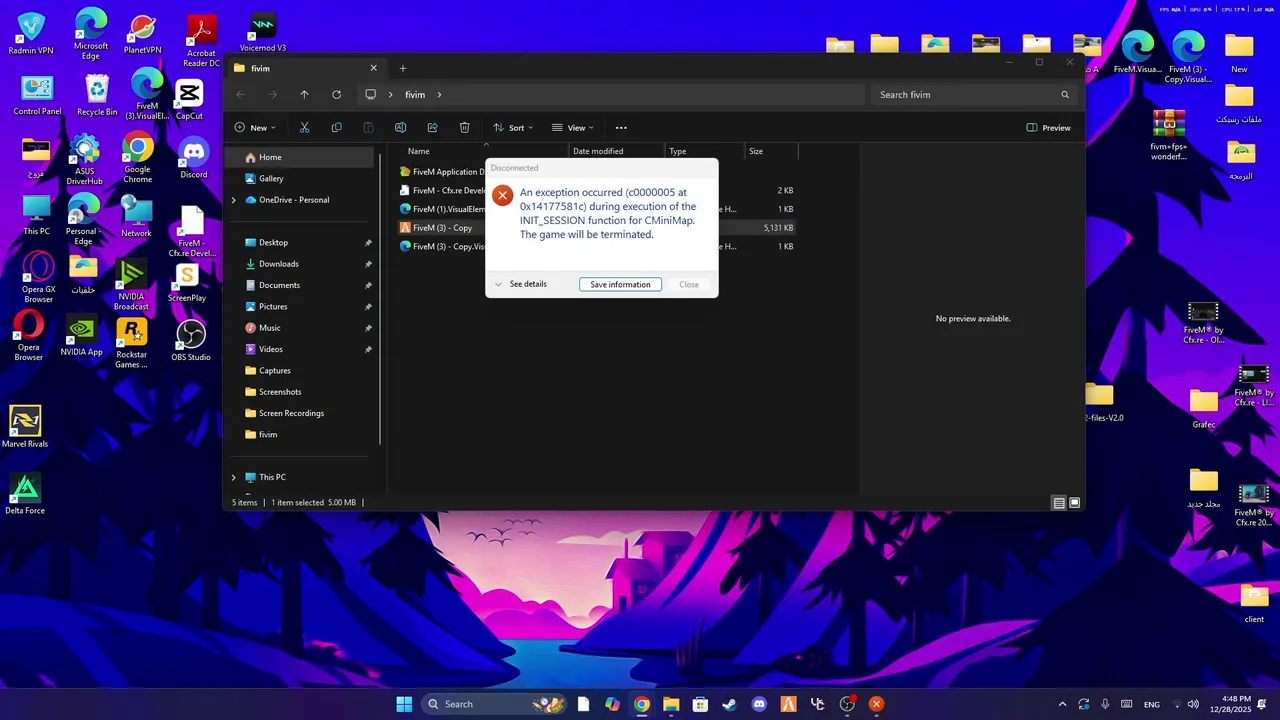Viewport: 1280px width, 720px height.
Task: Open OBS Studio desktop icon
Action: [x=191, y=340]
